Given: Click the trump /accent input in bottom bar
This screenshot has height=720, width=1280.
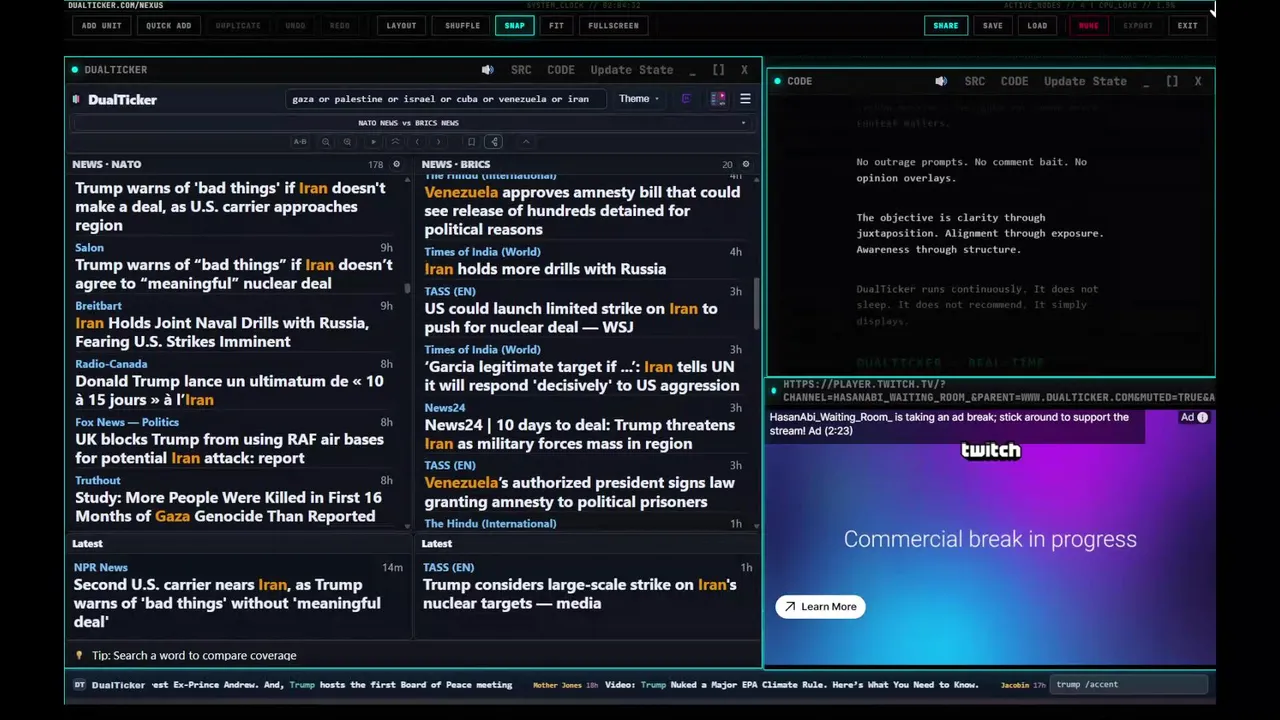Looking at the screenshot, I should [1128, 685].
